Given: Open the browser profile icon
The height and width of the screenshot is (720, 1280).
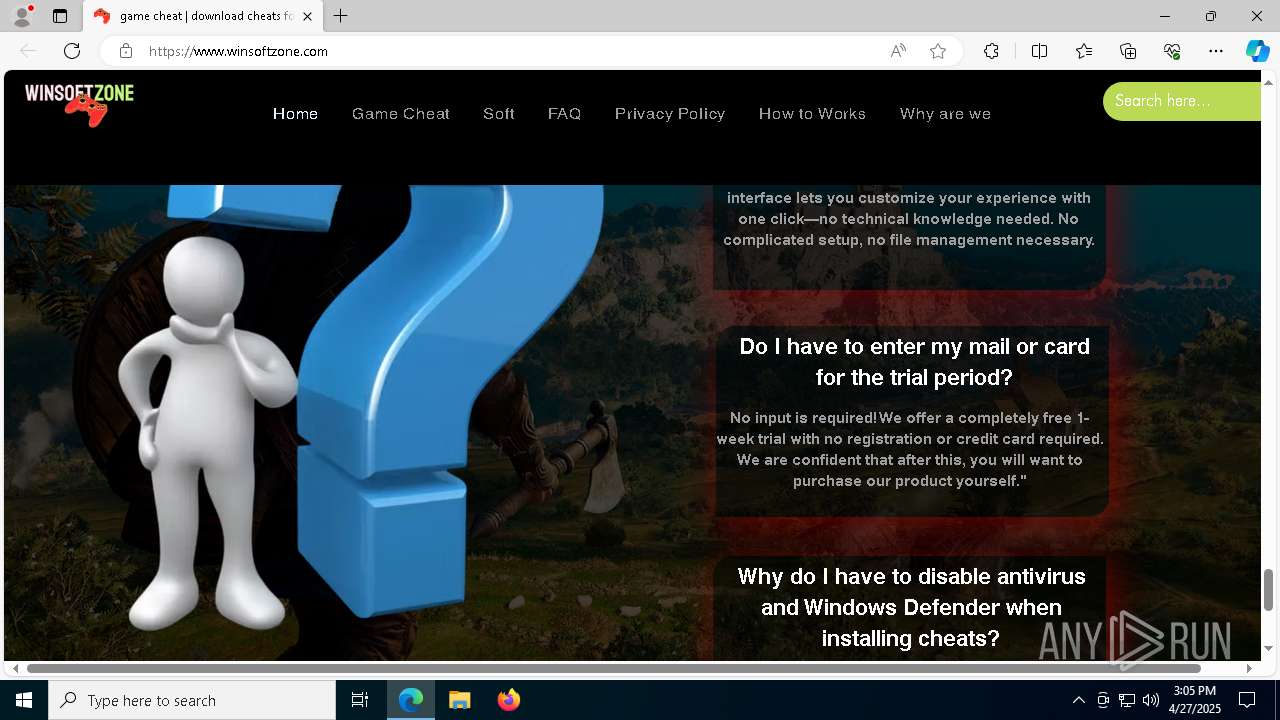Looking at the screenshot, I should pyautogui.click(x=21, y=16).
